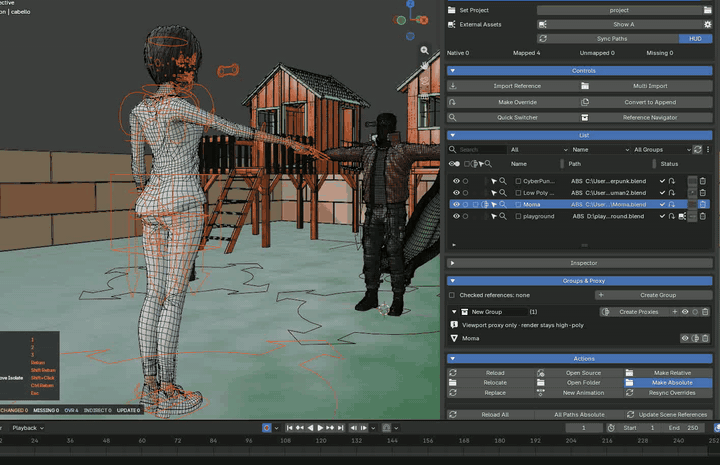Toggle visibility eye for CyberPun... reference
The height and width of the screenshot is (465, 720).
click(456, 181)
